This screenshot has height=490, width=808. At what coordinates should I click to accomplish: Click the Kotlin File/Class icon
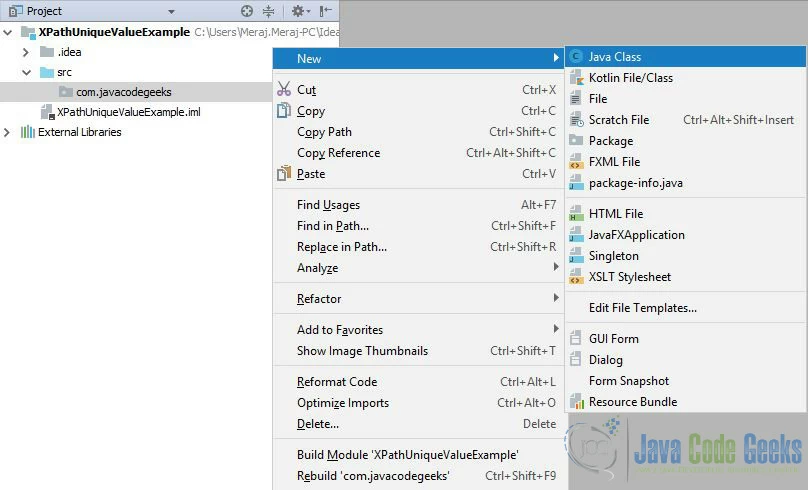point(576,78)
